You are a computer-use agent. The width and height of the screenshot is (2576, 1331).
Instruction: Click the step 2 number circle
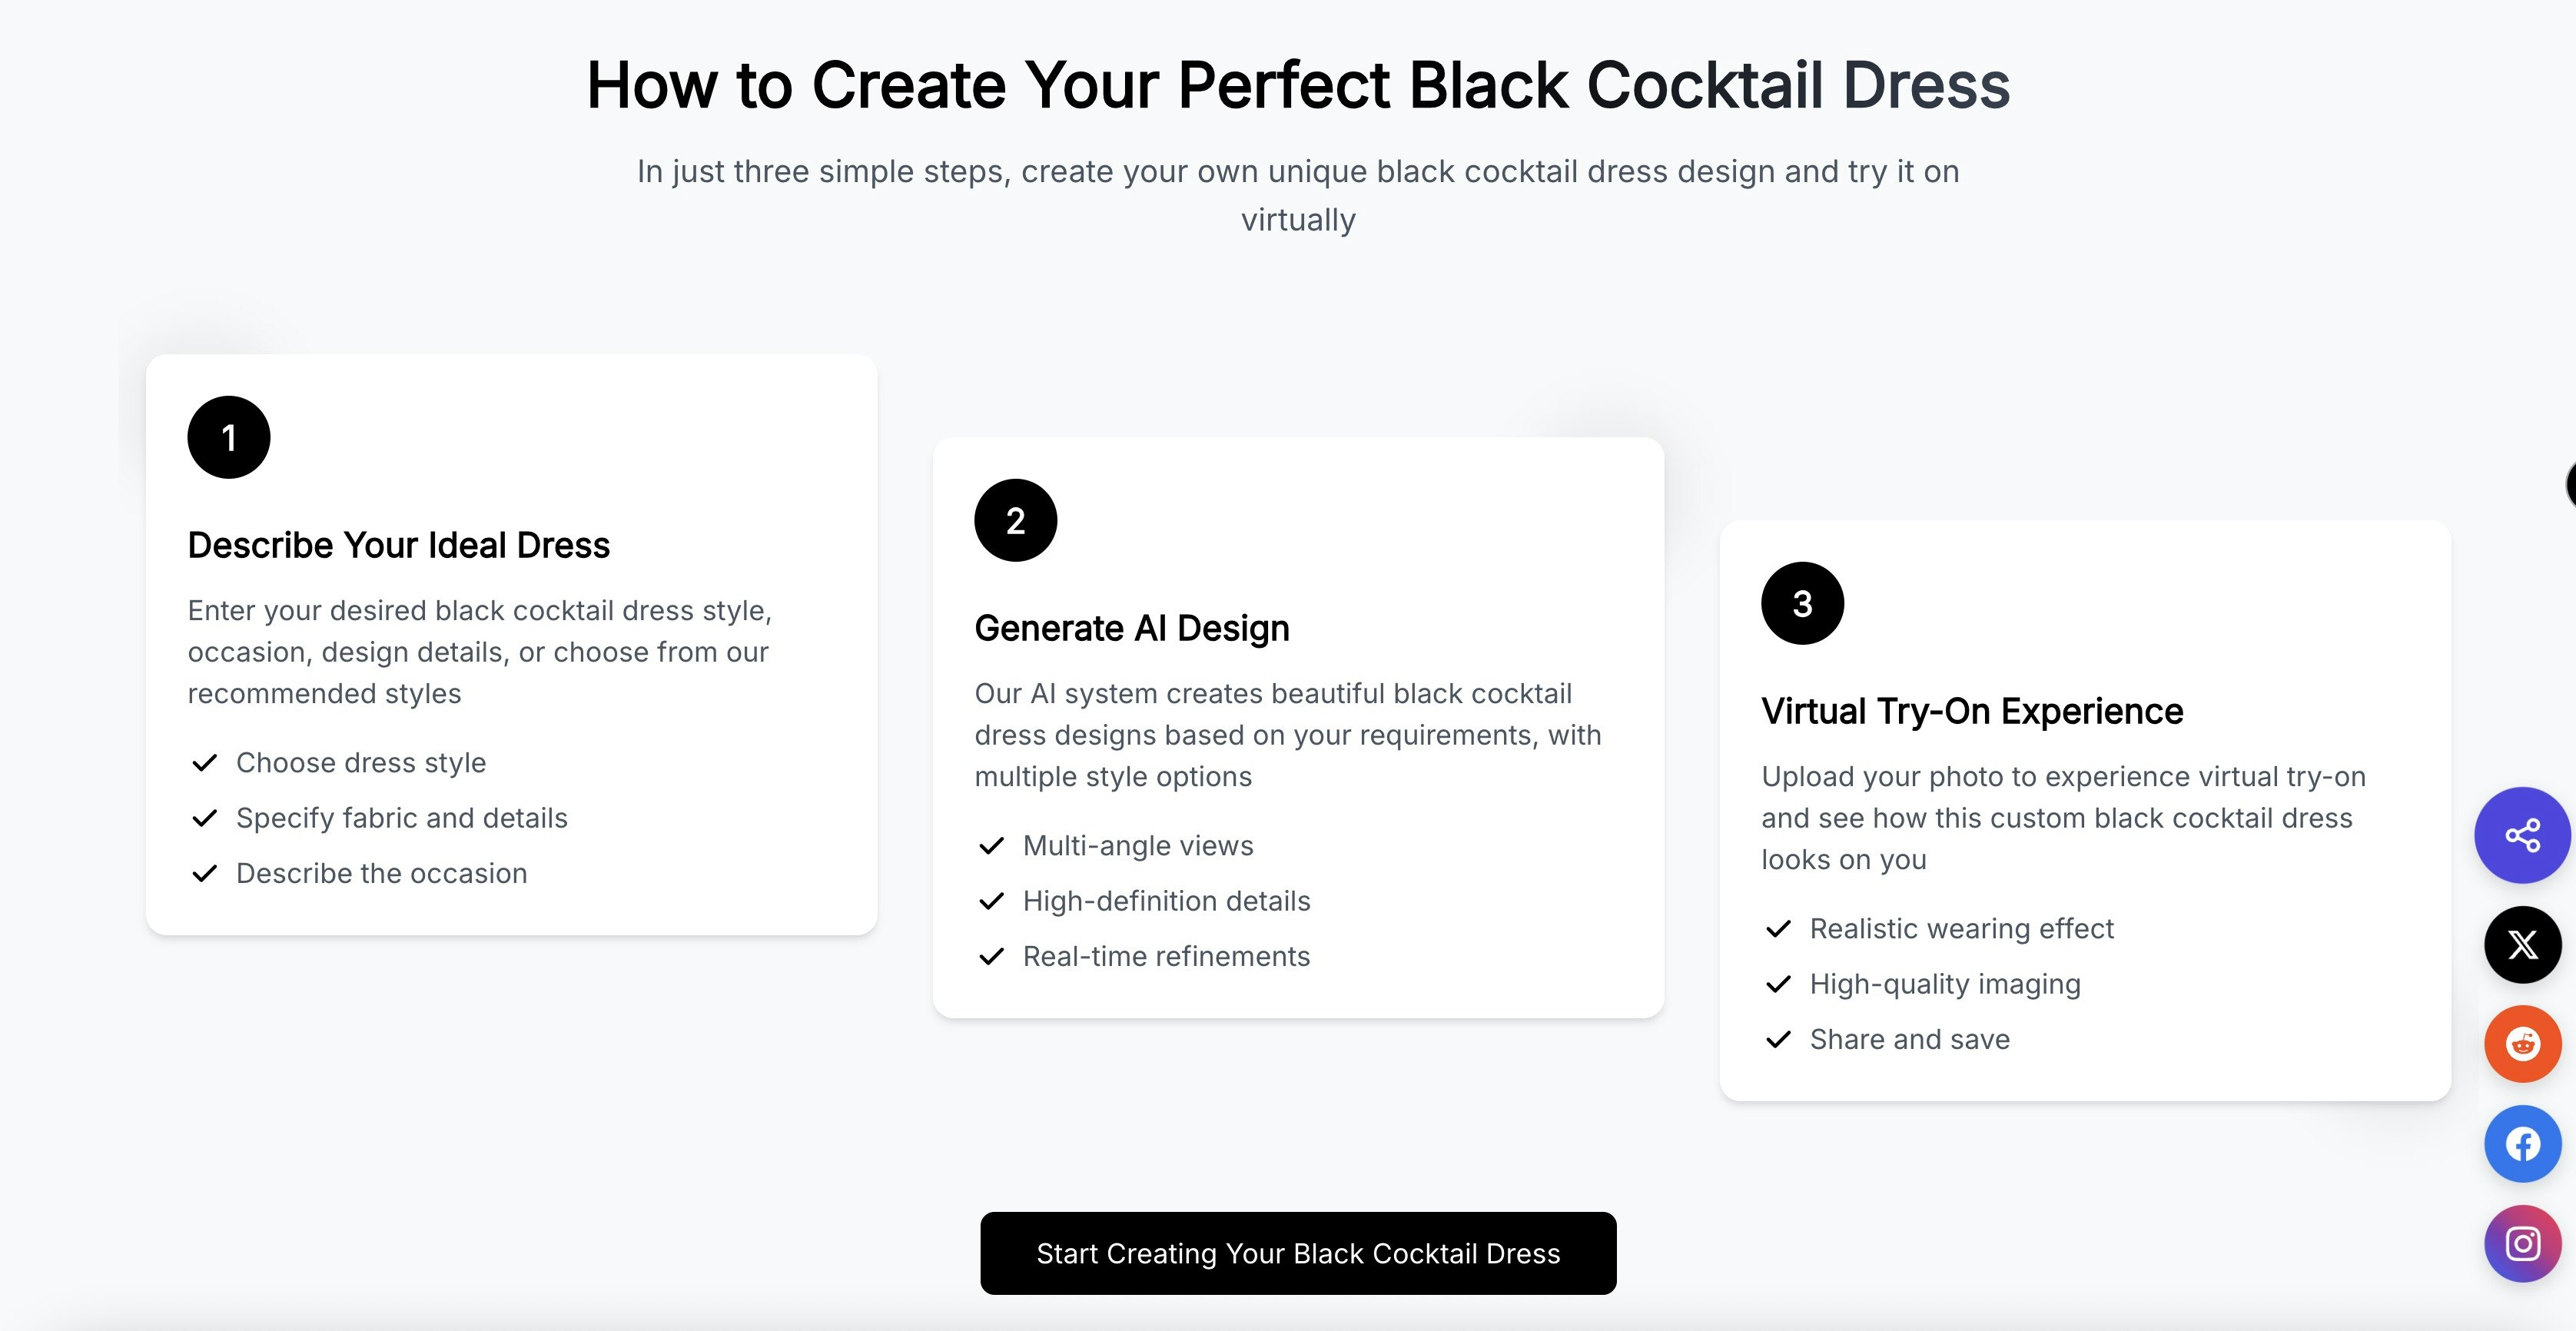pos(1015,520)
